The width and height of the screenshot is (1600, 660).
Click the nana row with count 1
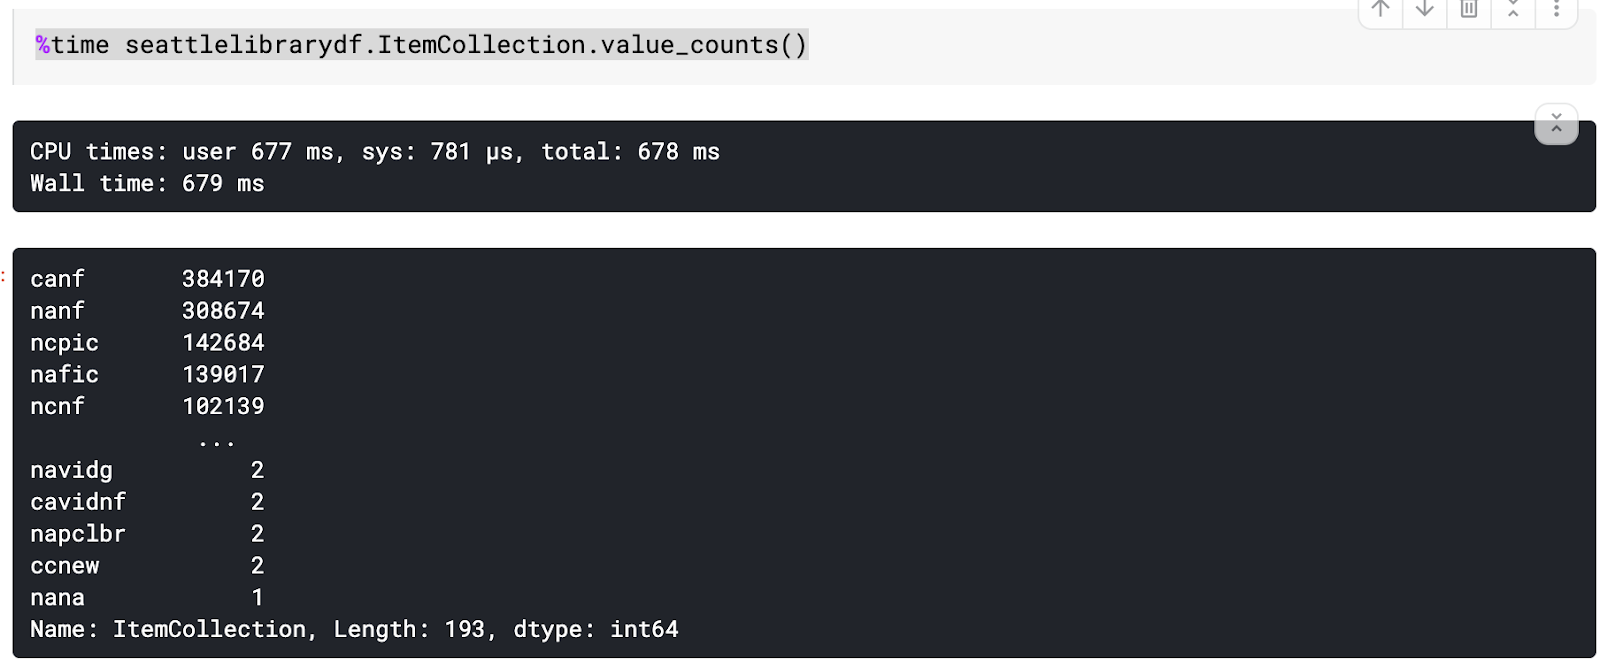[147, 598]
